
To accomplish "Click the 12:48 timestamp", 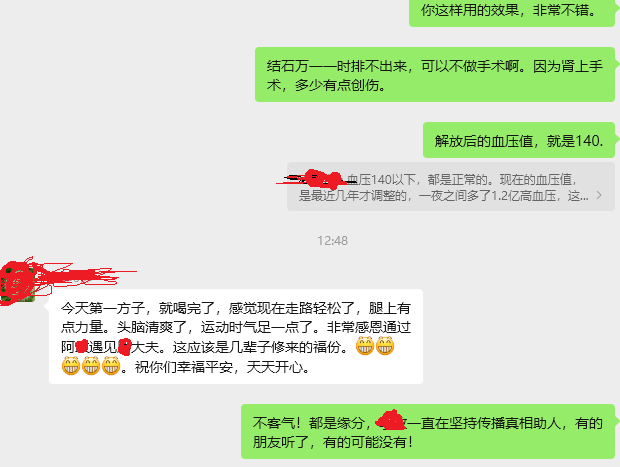I will click(333, 240).
